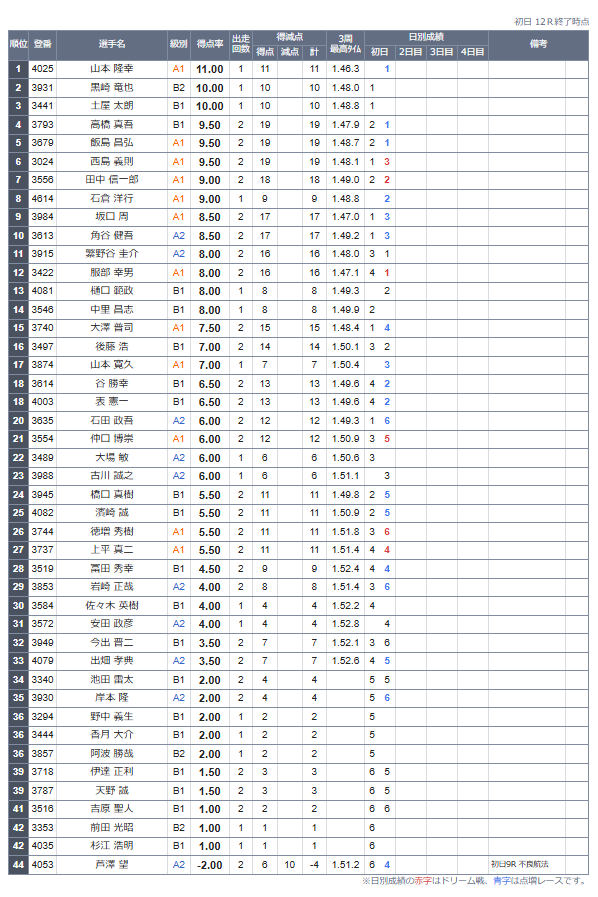The height and width of the screenshot is (897, 598).
Task: Select registration number 4081
Action: click(x=42, y=291)
